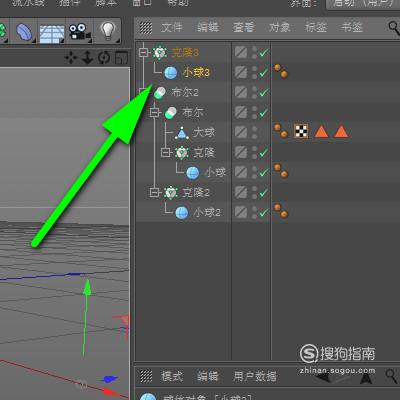This screenshot has width=400, height=400.
Task: Click the boole icon of 布尔2
Action: point(160,93)
